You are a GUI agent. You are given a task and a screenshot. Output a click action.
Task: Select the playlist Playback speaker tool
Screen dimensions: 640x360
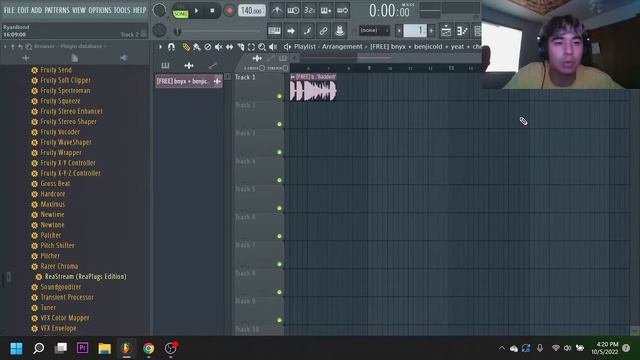pos(273,47)
